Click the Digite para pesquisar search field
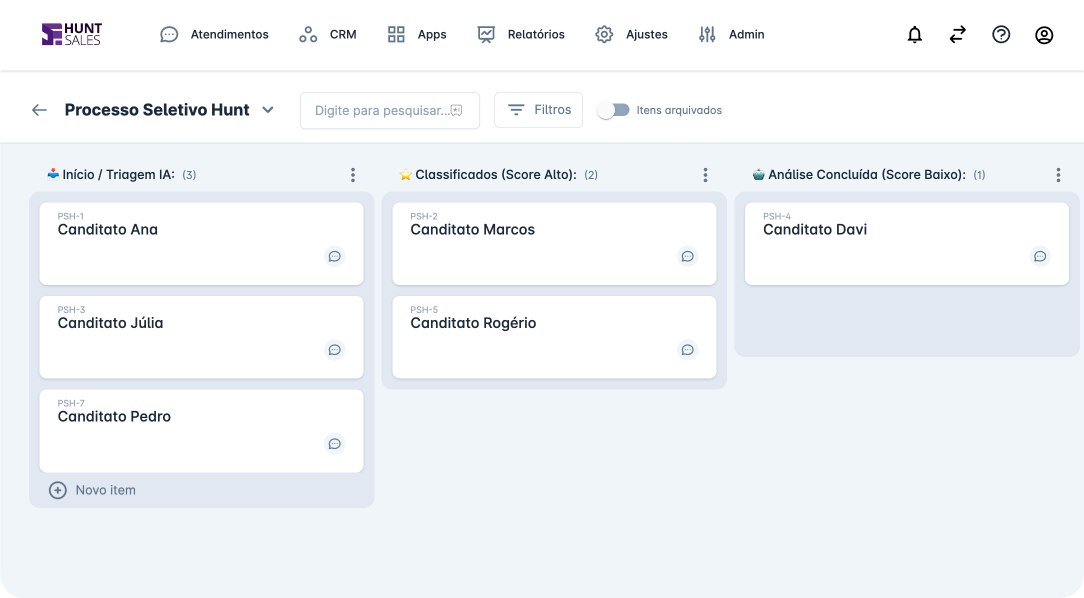1084x598 pixels. click(x=389, y=110)
